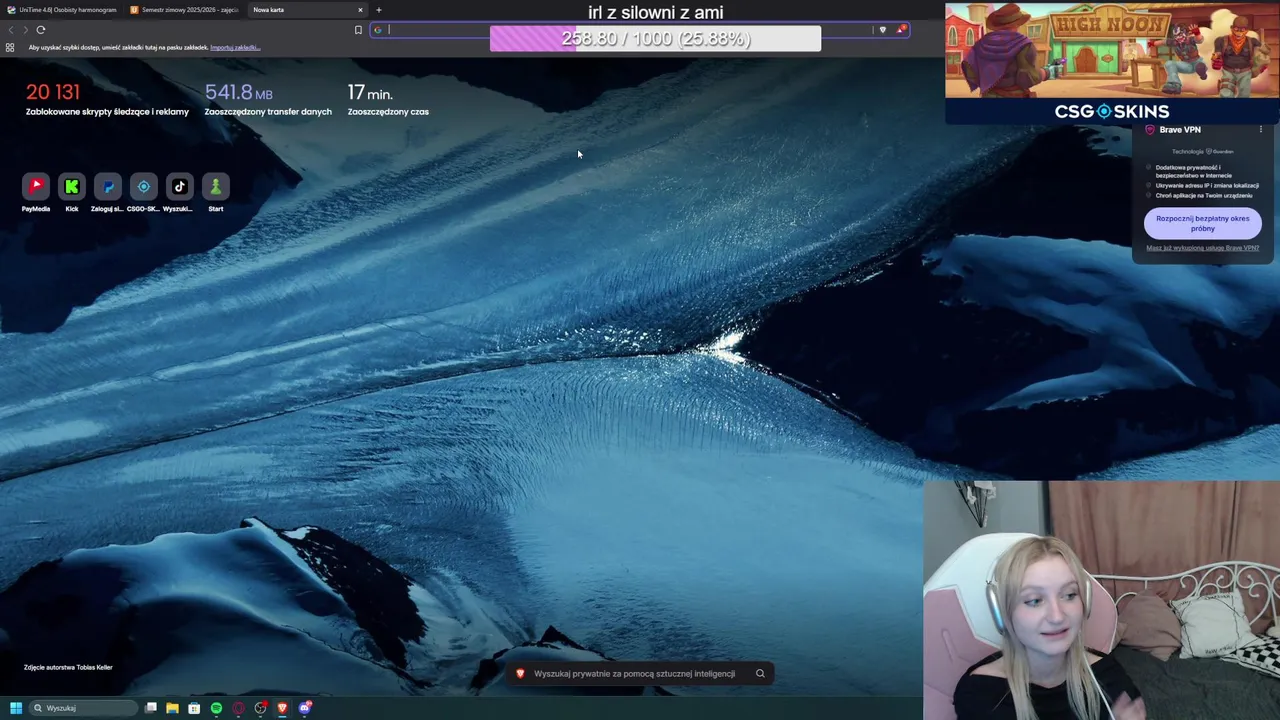Open the Start chess shortcut tile

click(216, 187)
